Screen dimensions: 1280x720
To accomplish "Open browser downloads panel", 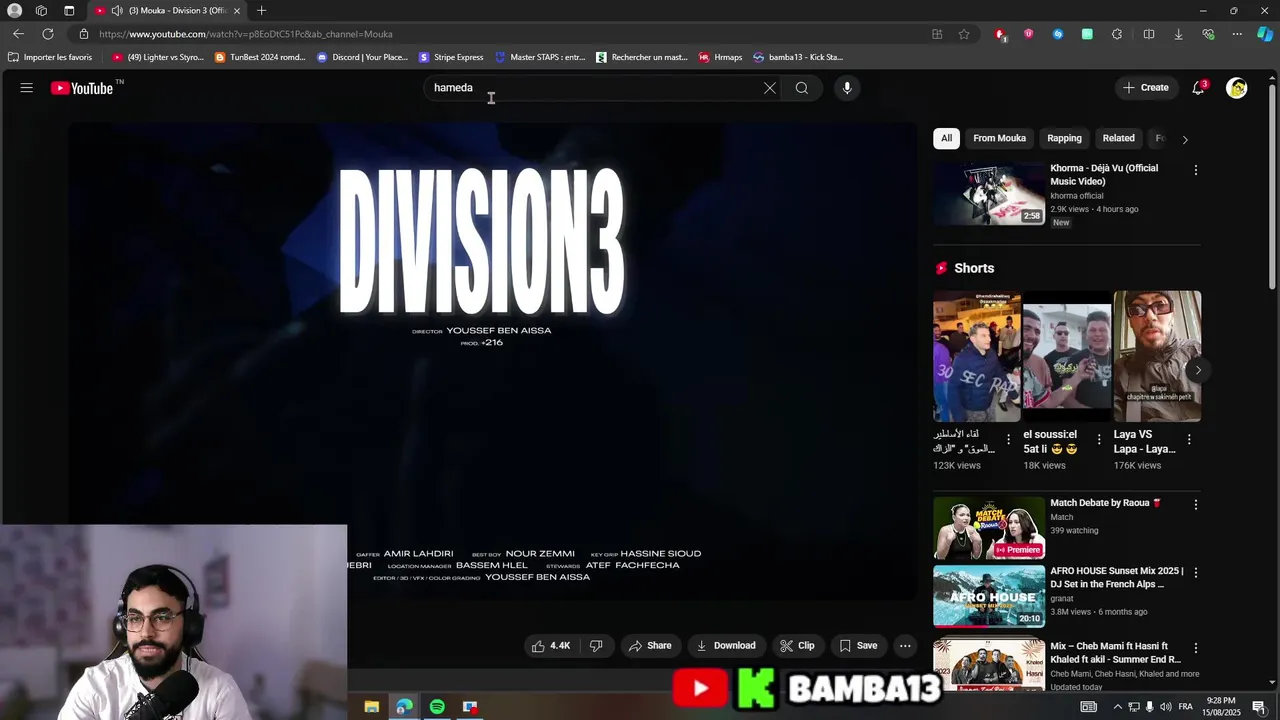I will (1178, 34).
